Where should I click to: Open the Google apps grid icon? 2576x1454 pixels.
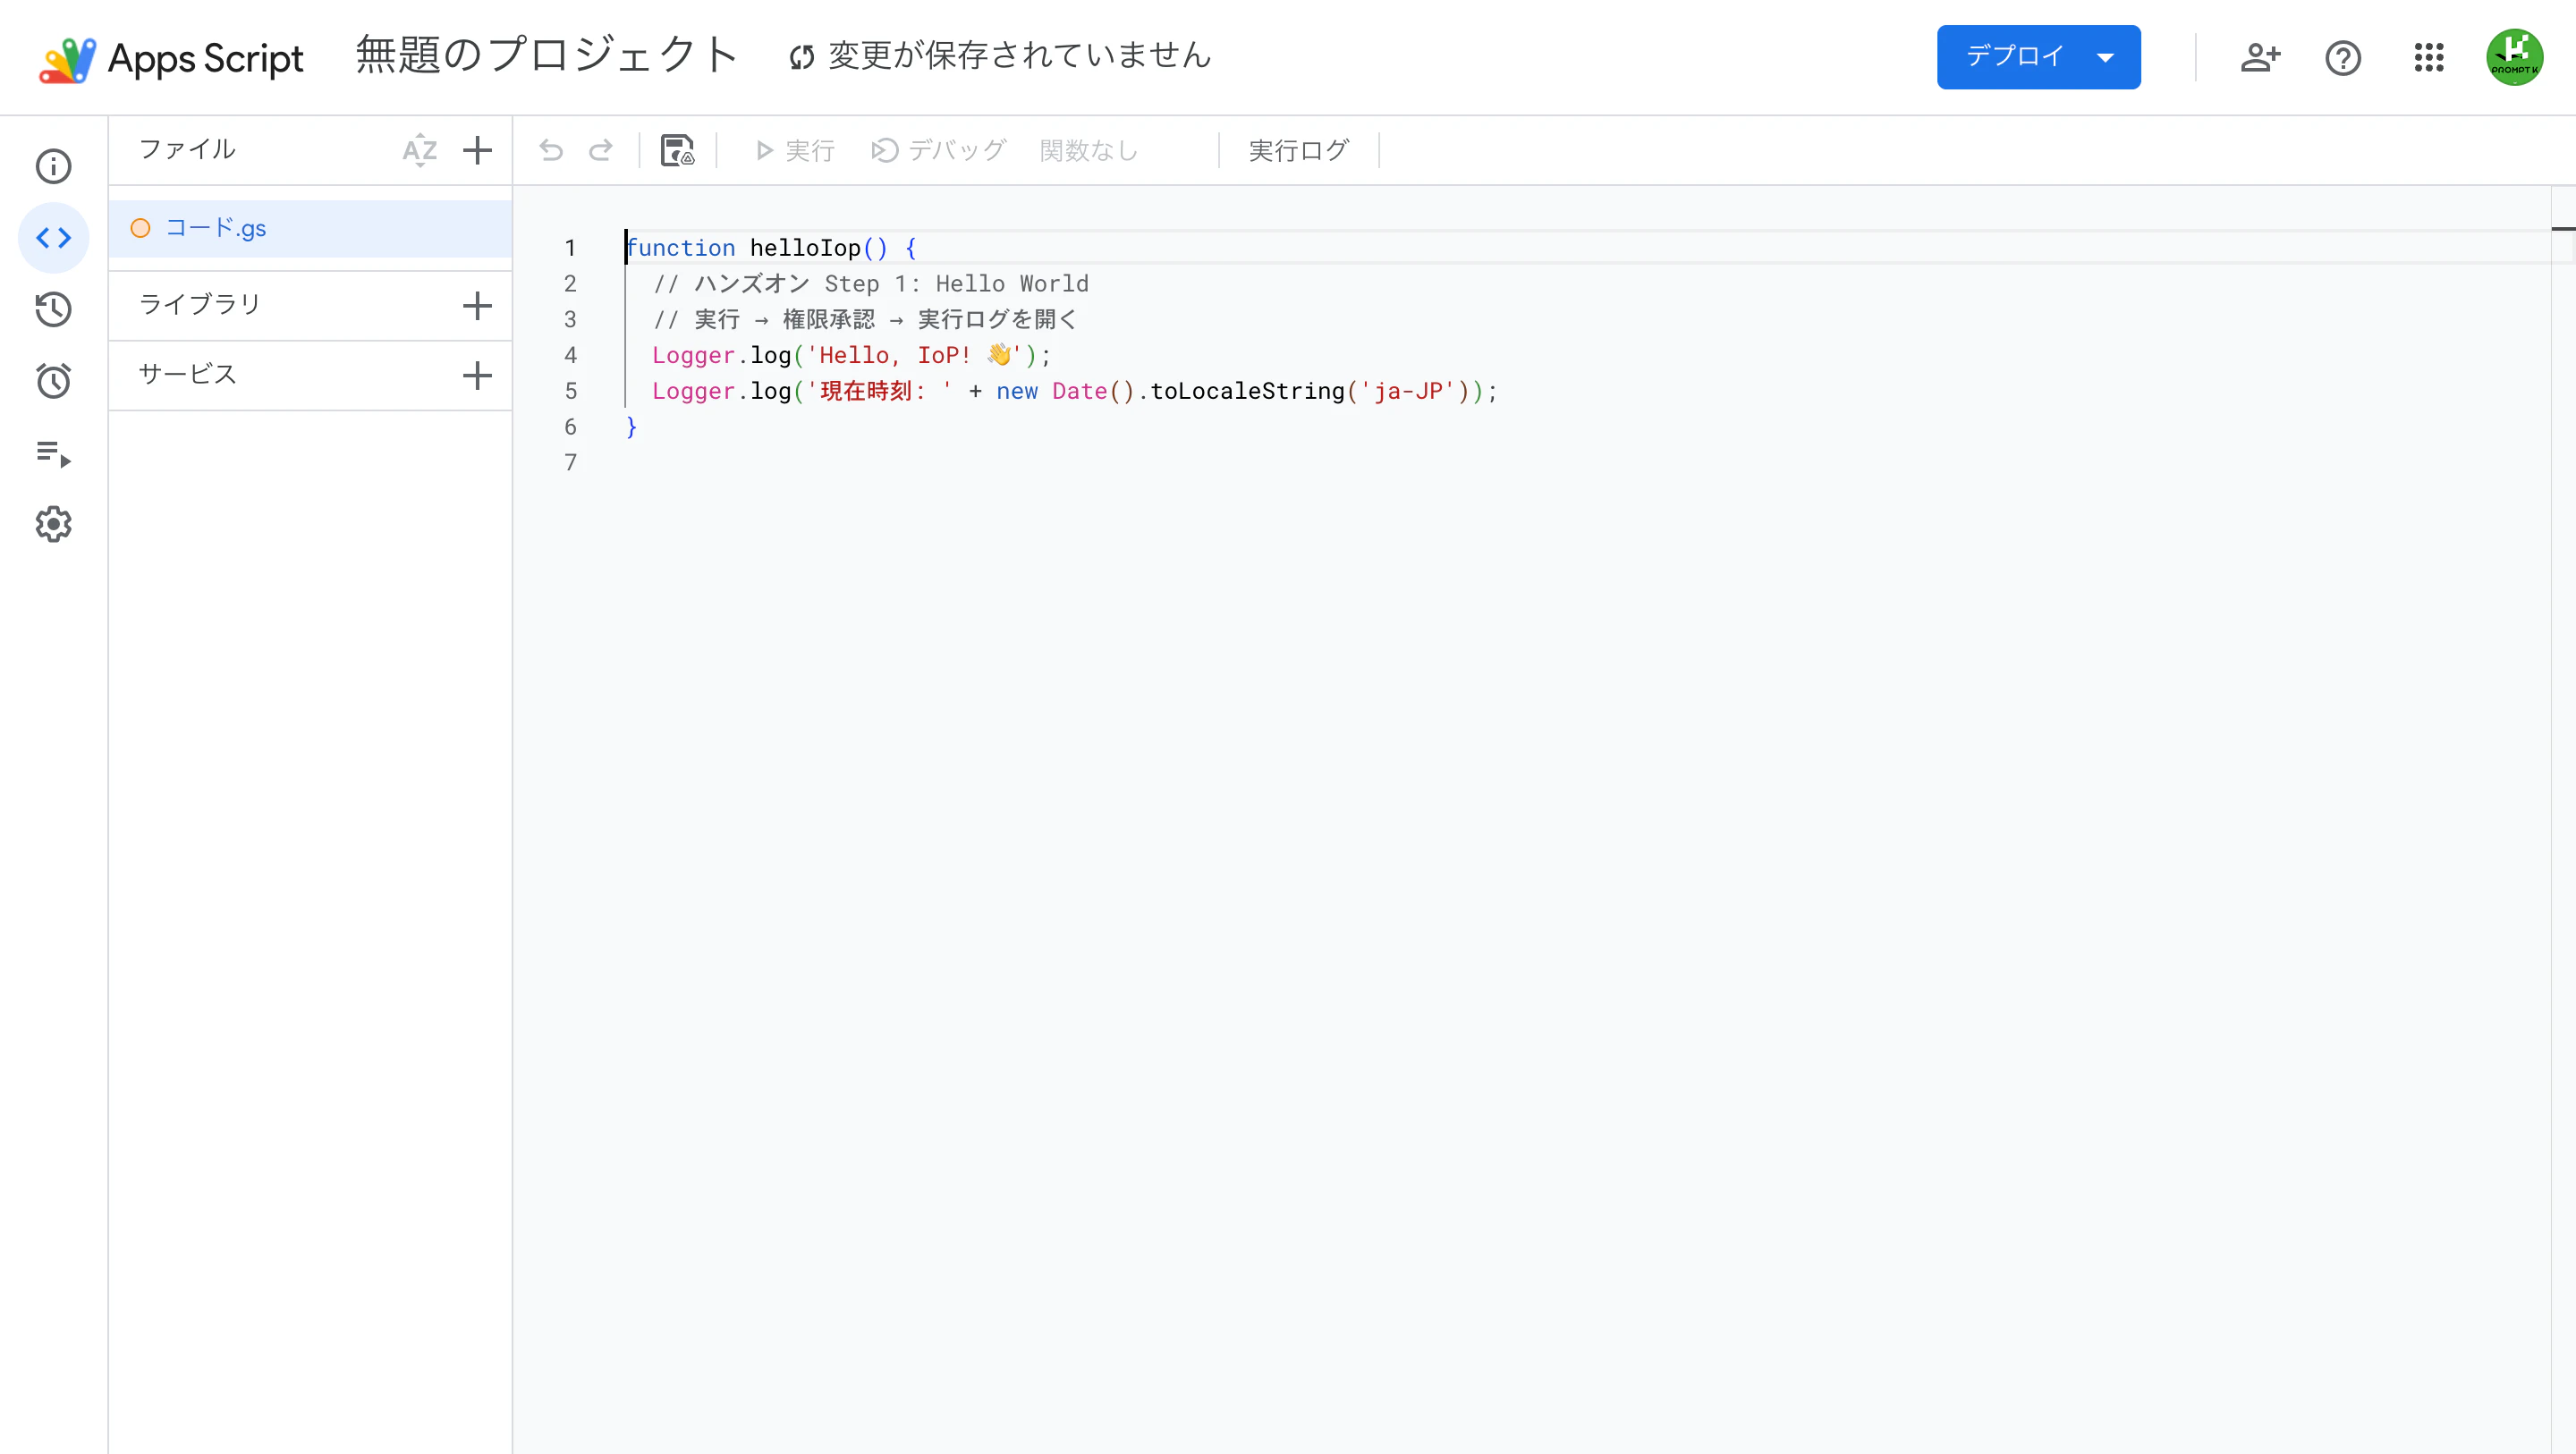[2429, 57]
